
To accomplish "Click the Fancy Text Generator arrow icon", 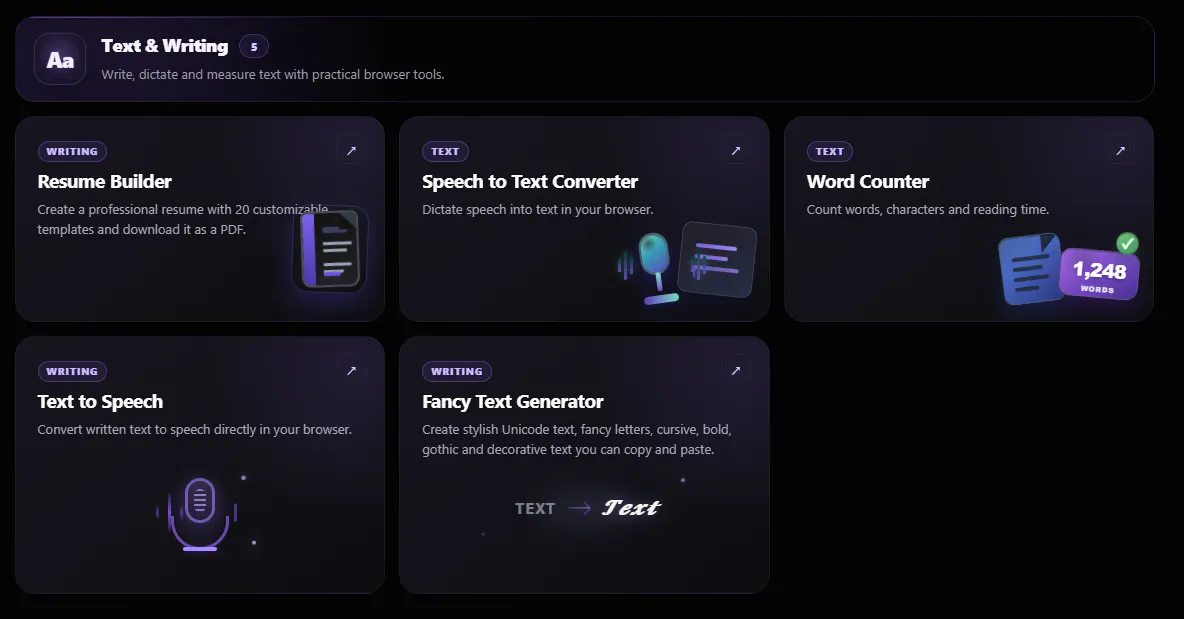I will pyautogui.click(x=735, y=371).
